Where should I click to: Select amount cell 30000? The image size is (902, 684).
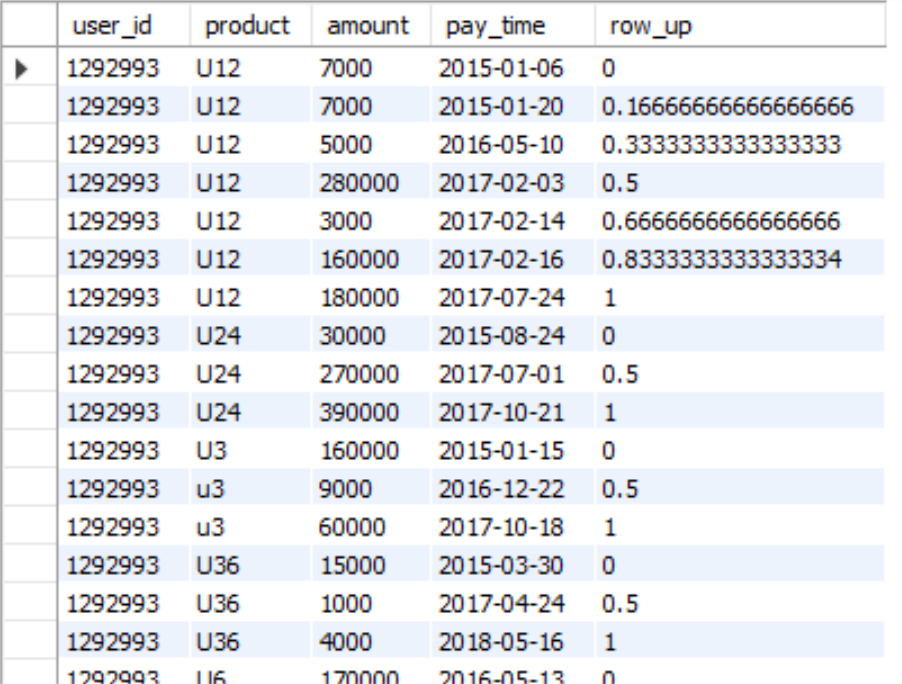pos(370,336)
